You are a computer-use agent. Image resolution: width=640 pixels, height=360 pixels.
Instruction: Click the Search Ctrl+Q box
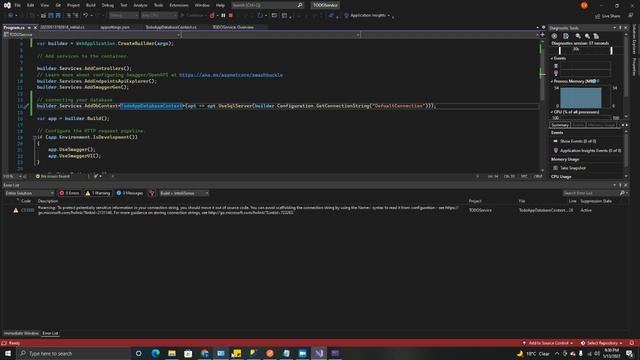pos(267,5)
